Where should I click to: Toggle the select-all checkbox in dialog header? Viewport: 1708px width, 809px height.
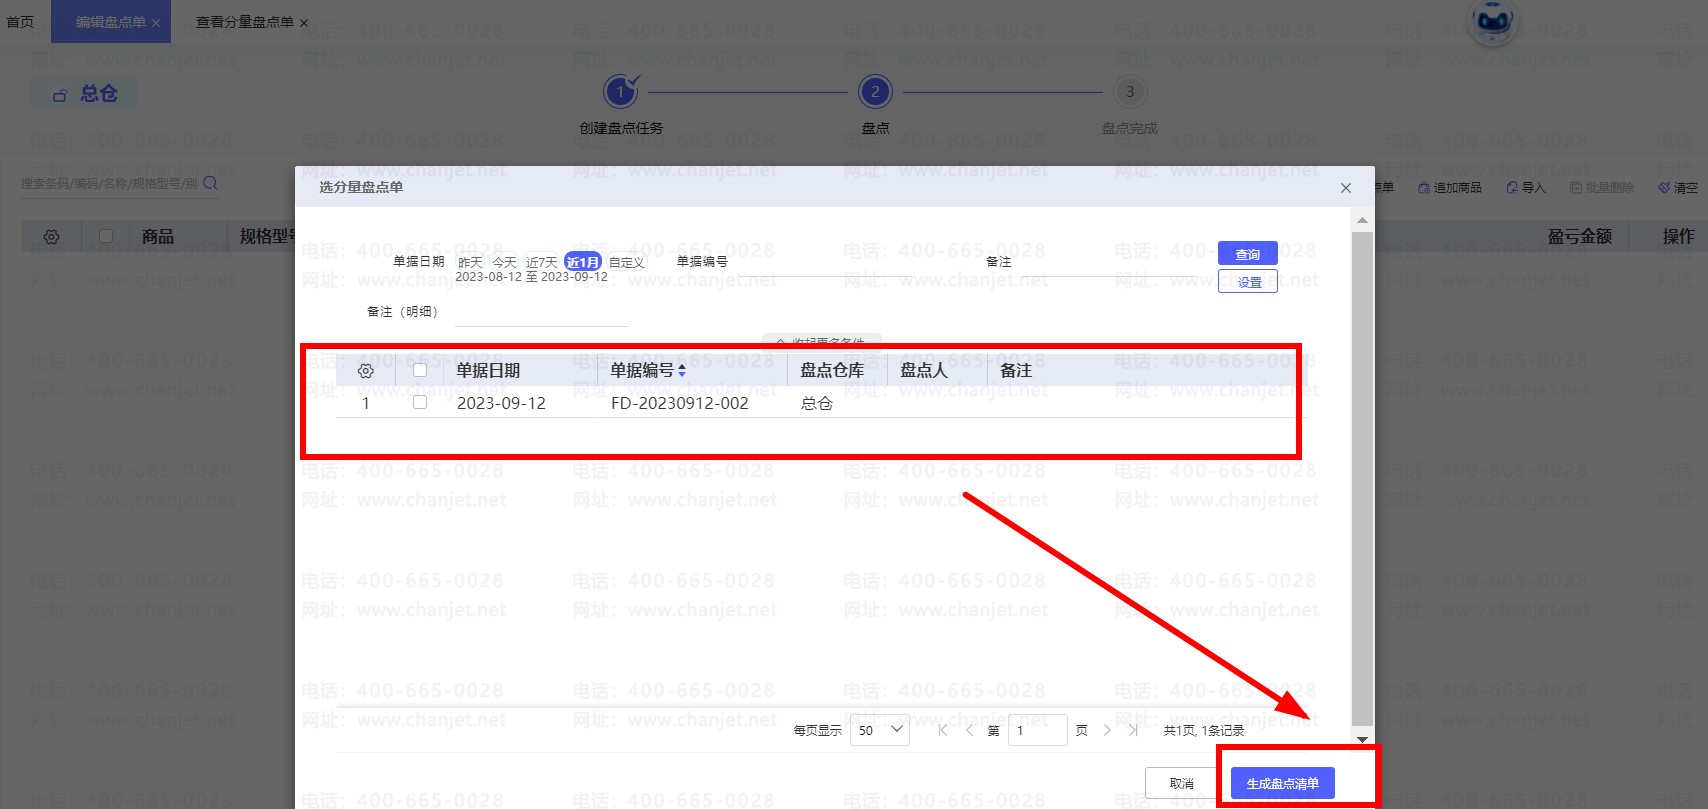(420, 370)
